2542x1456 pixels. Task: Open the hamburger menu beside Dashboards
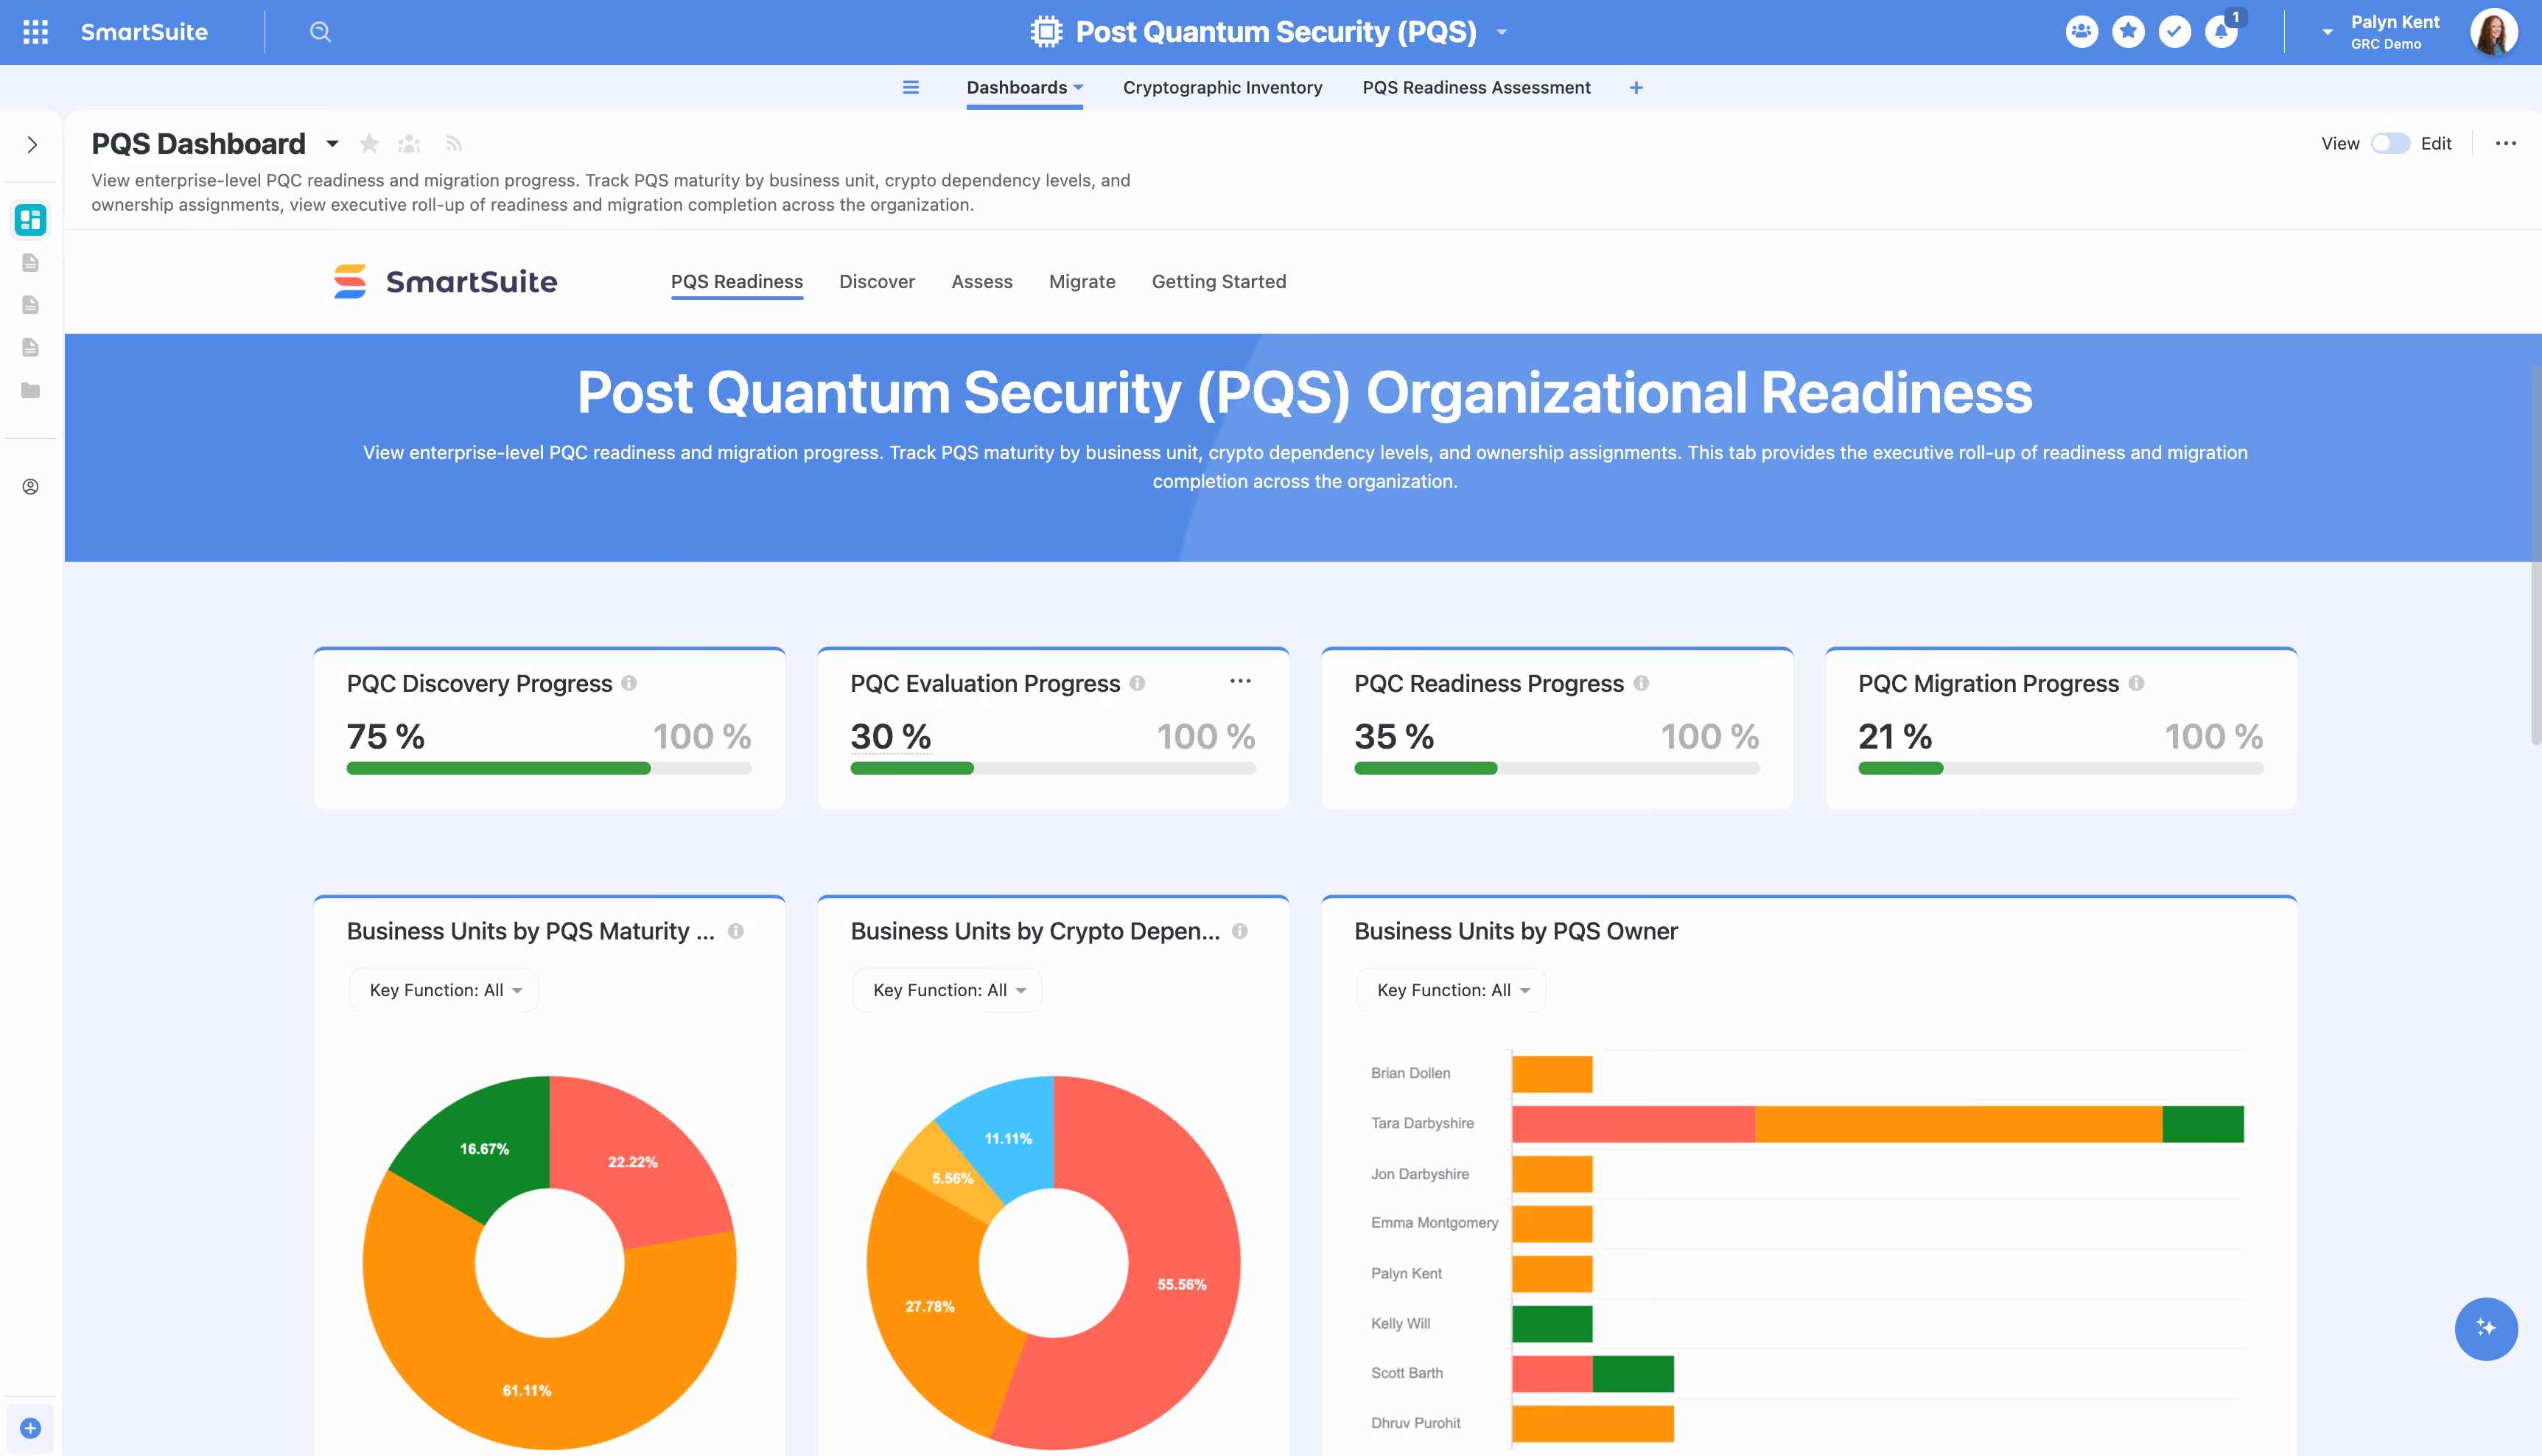[x=910, y=87]
